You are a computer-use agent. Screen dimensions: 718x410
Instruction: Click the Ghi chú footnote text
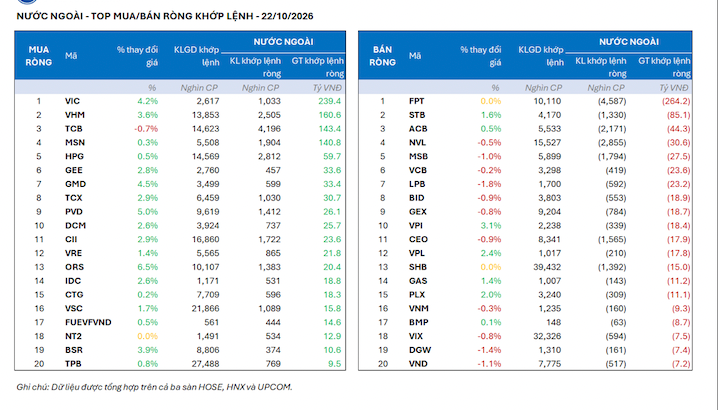pos(154,387)
